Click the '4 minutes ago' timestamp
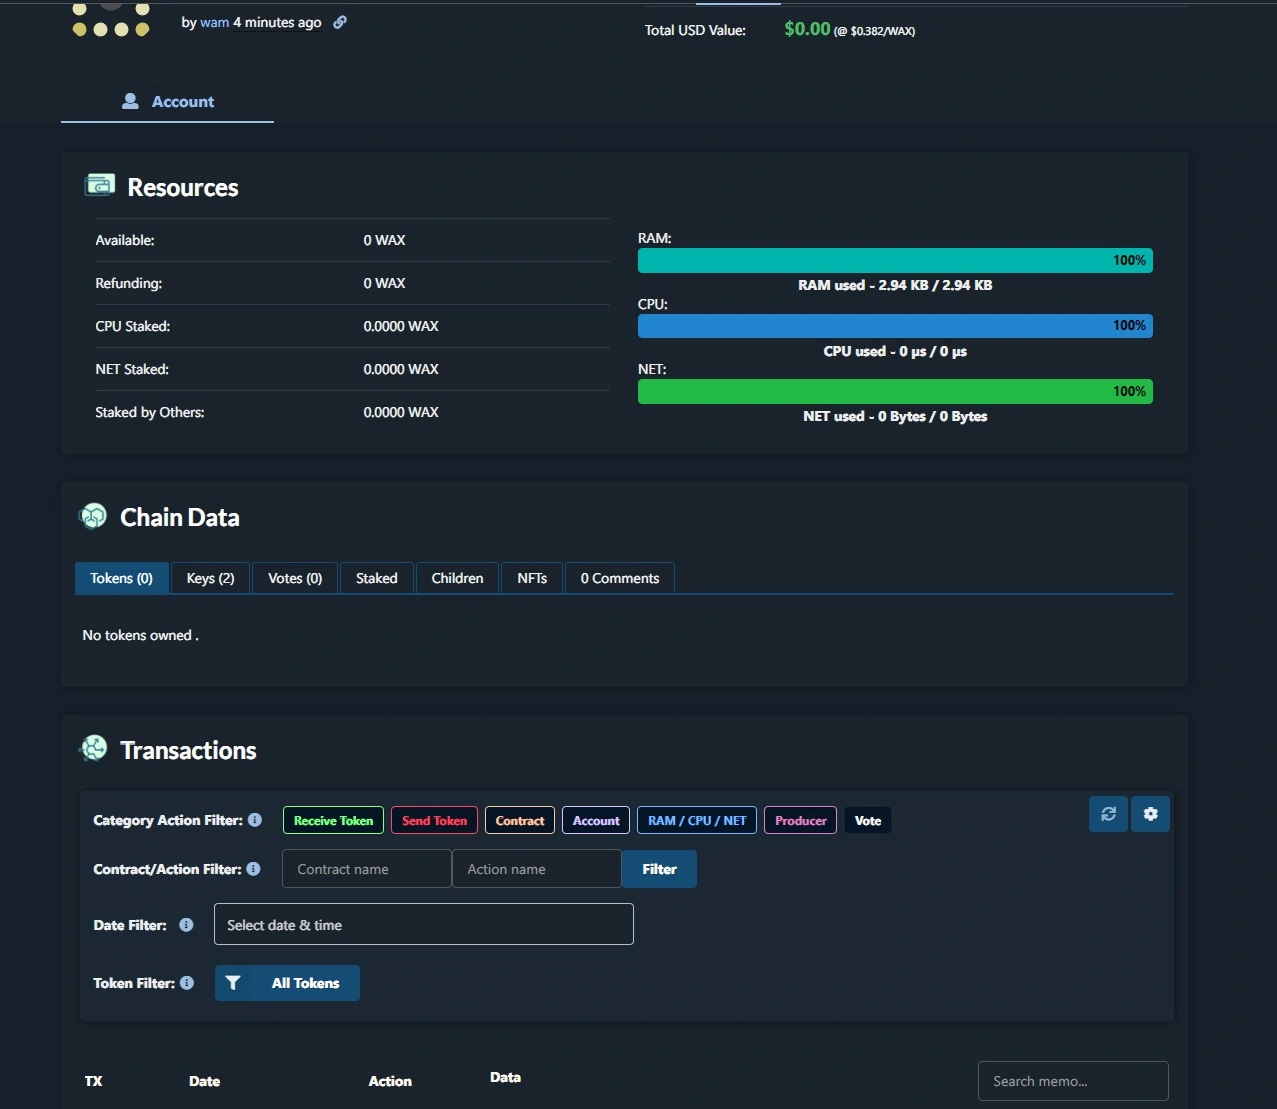The width and height of the screenshot is (1277, 1109). 277,22
